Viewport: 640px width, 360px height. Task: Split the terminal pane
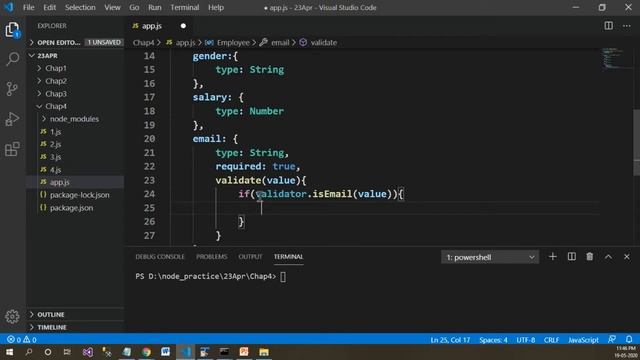(x=571, y=257)
